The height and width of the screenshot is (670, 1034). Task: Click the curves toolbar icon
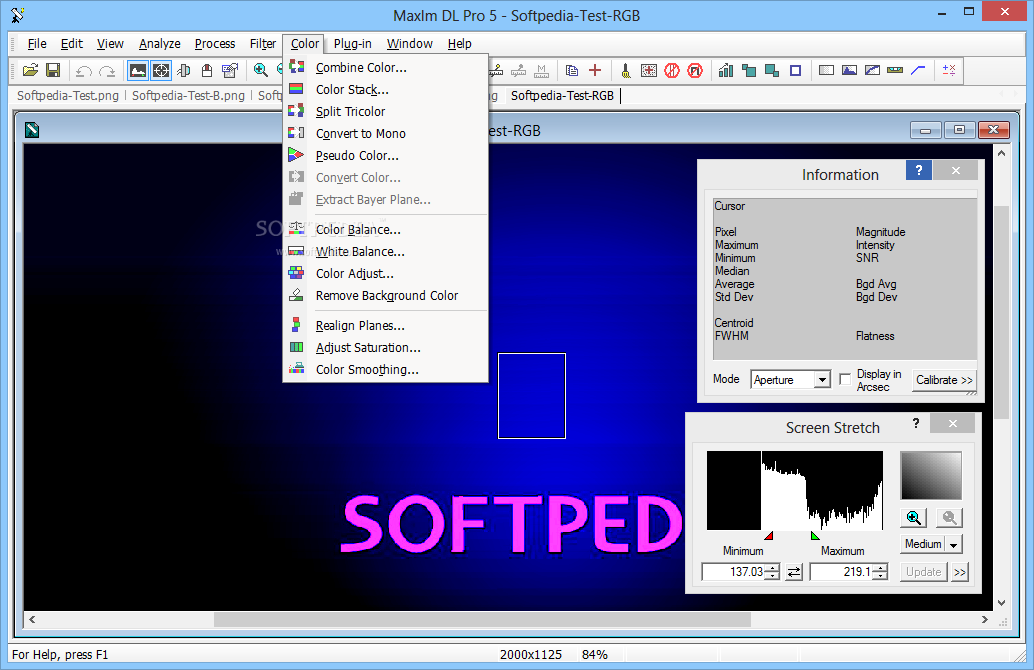[x=872, y=71]
